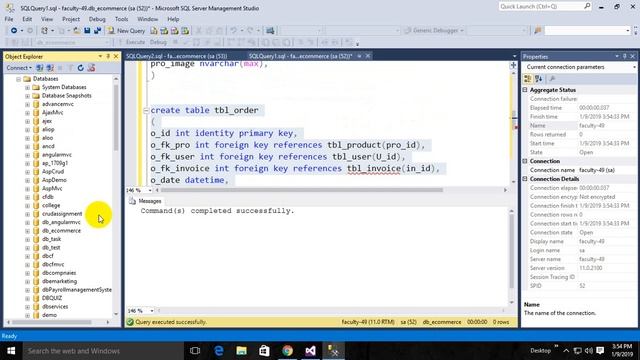Open Activity Monitor from the toolbar

[270, 31]
